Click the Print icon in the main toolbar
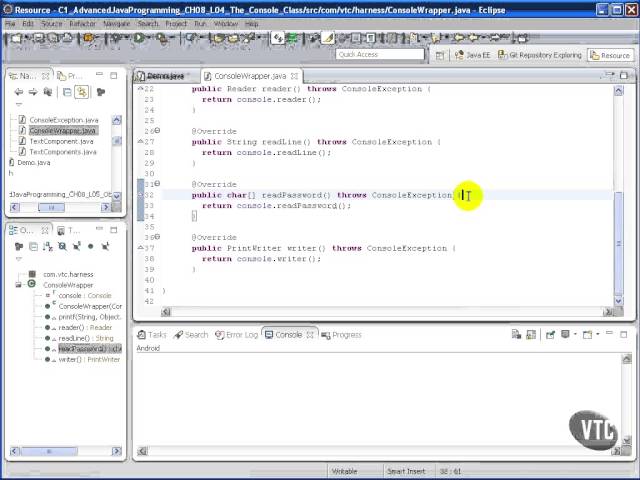Image resolution: width=640 pixels, height=480 pixels. pos(68,38)
